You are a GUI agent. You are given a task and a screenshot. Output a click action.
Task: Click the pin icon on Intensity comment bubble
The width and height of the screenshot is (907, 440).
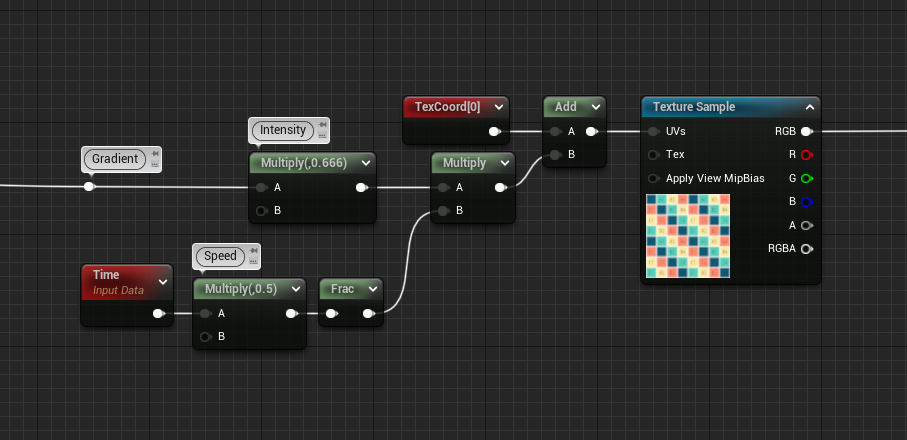pyautogui.click(x=322, y=124)
